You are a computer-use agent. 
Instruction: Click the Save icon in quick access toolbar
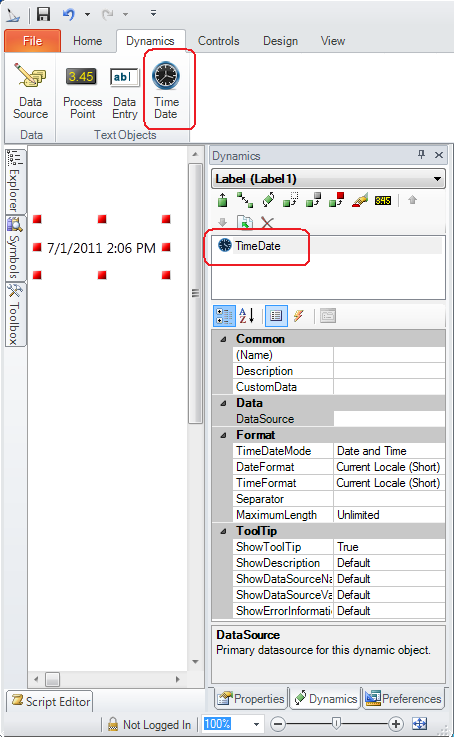pos(43,14)
